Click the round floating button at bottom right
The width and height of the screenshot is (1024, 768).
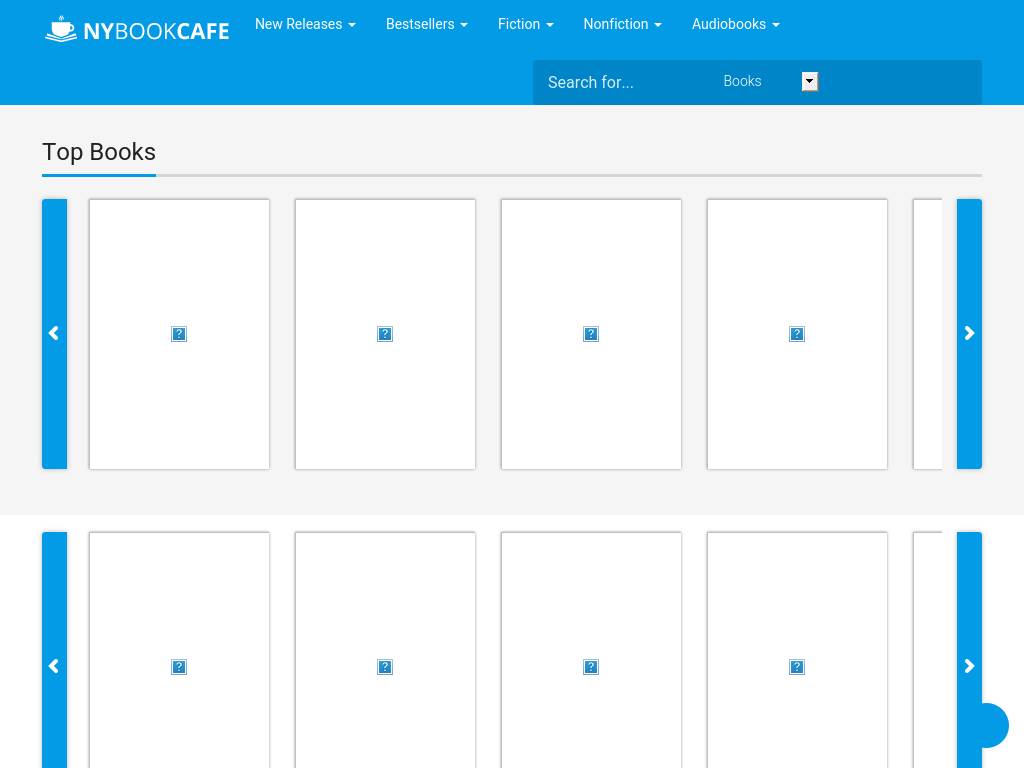pyautogui.click(x=988, y=725)
